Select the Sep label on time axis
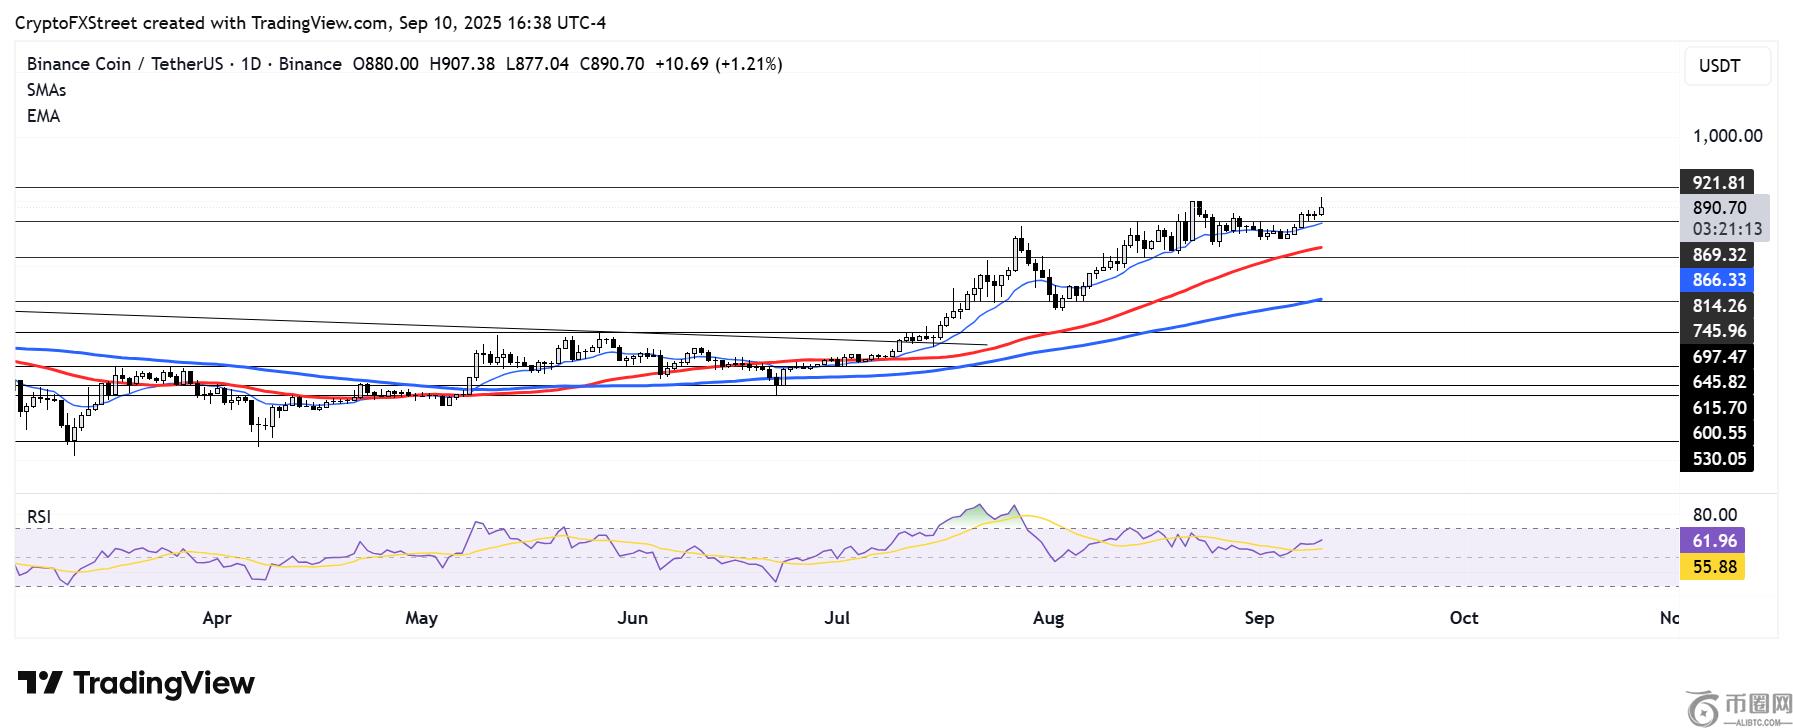This screenshot has height=728, width=1793. point(1258,618)
